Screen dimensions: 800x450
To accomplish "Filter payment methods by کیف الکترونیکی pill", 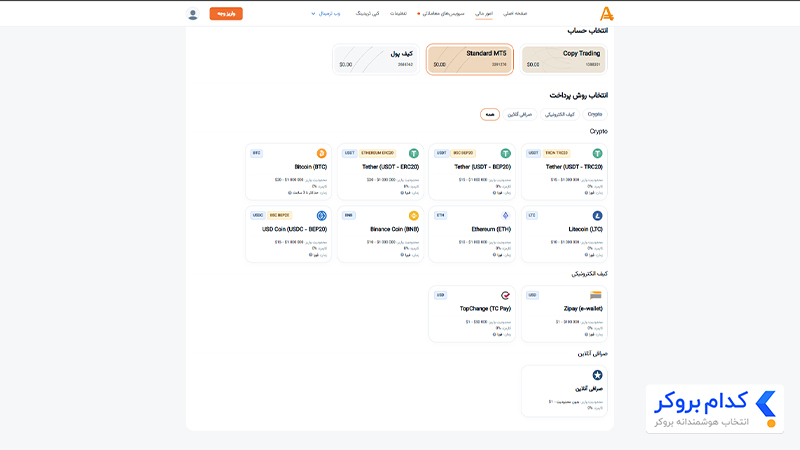I will click(x=559, y=114).
